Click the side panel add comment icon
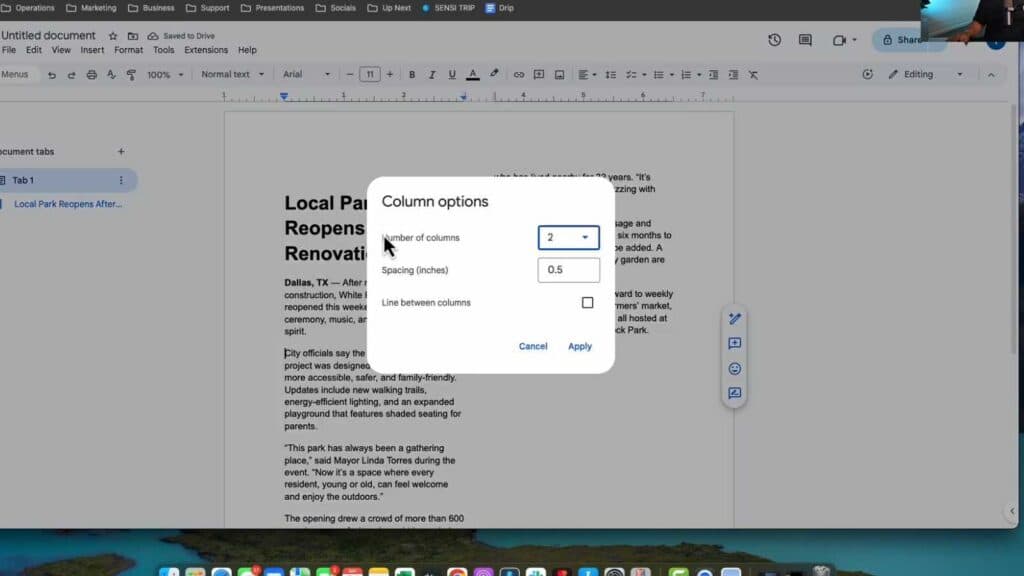Image resolution: width=1024 pixels, height=576 pixels. (735, 344)
